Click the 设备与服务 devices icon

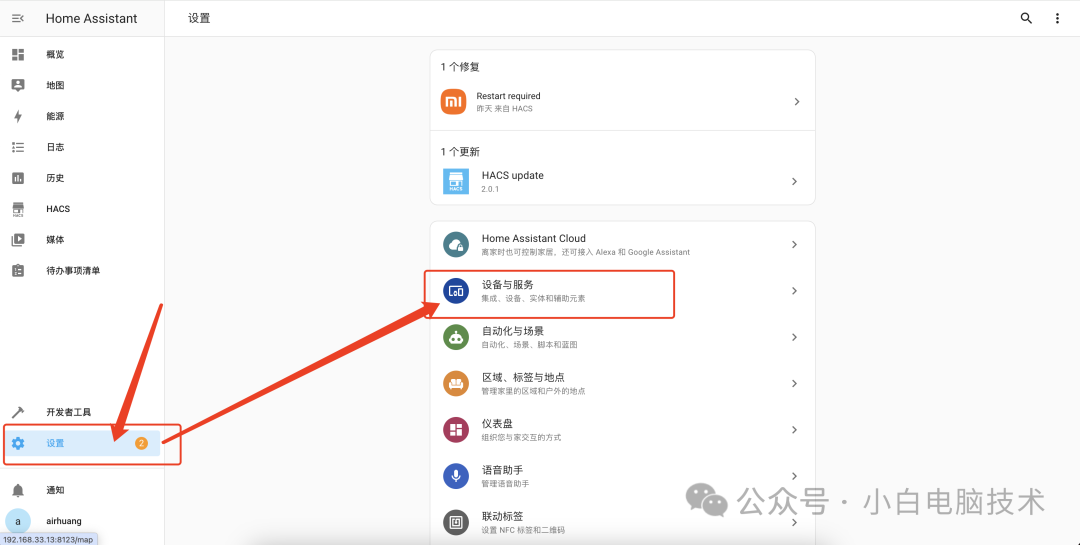[x=456, y=291]
